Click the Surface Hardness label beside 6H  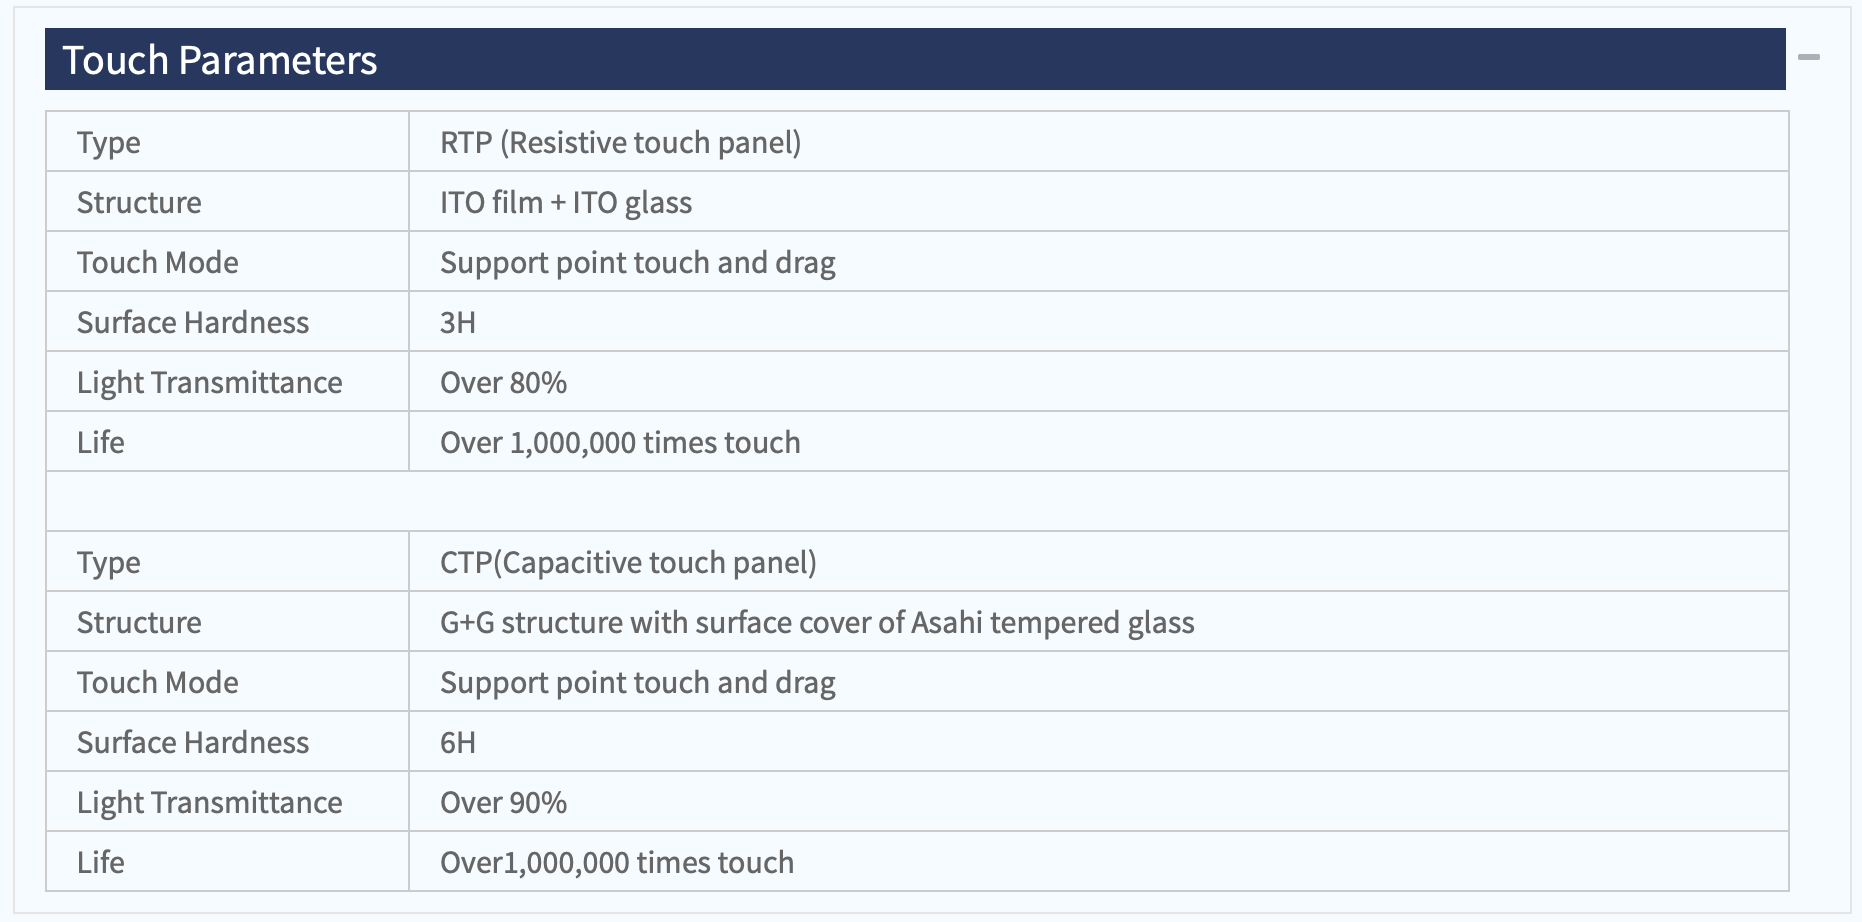point(193,742)
